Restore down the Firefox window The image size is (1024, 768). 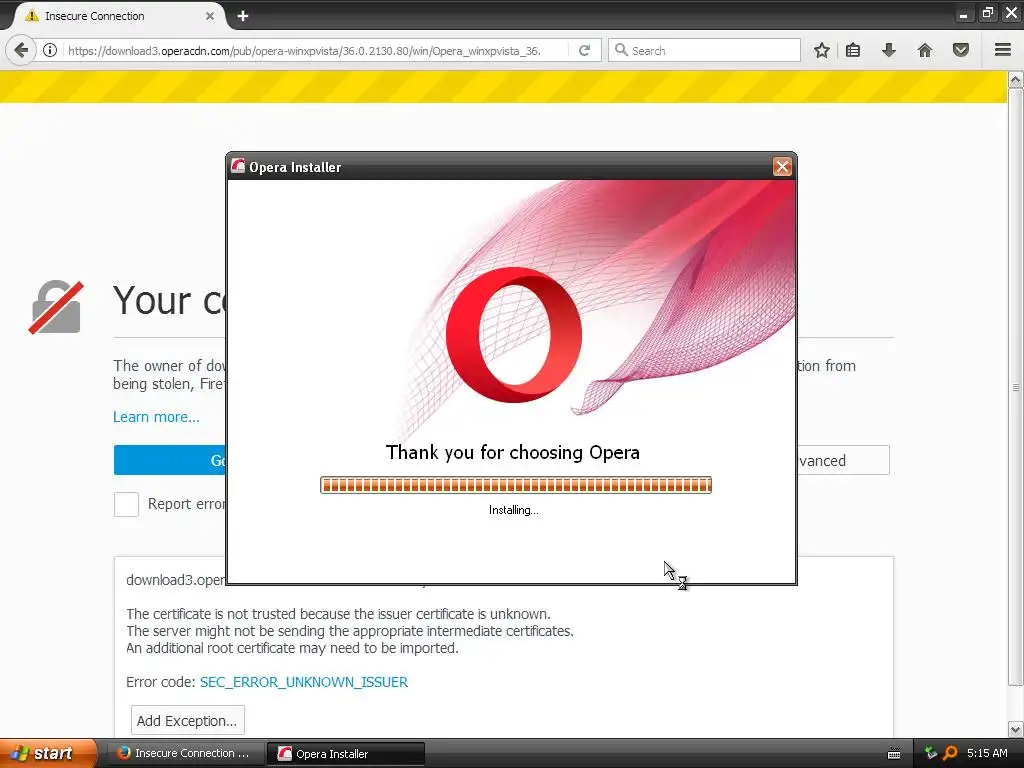987,13
